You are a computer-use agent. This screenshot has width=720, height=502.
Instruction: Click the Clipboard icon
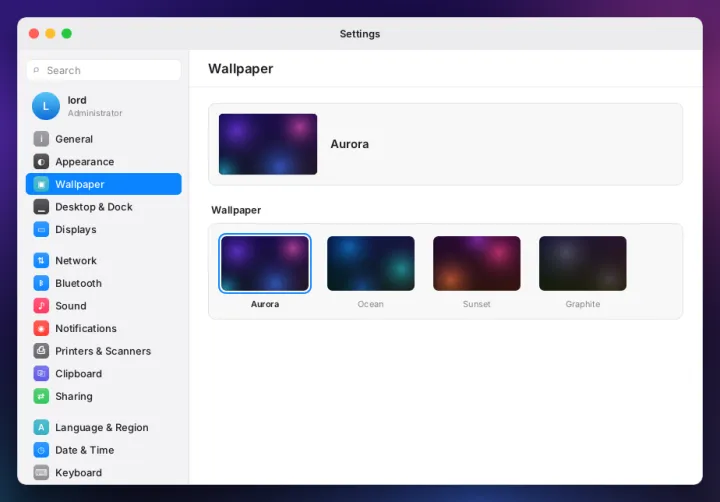(41, 373)
